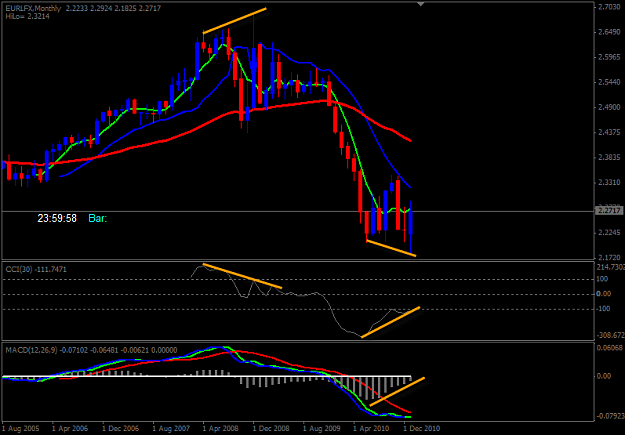Click the 2.6490 price axis value
625x435 pixels.
coord(608,32)
